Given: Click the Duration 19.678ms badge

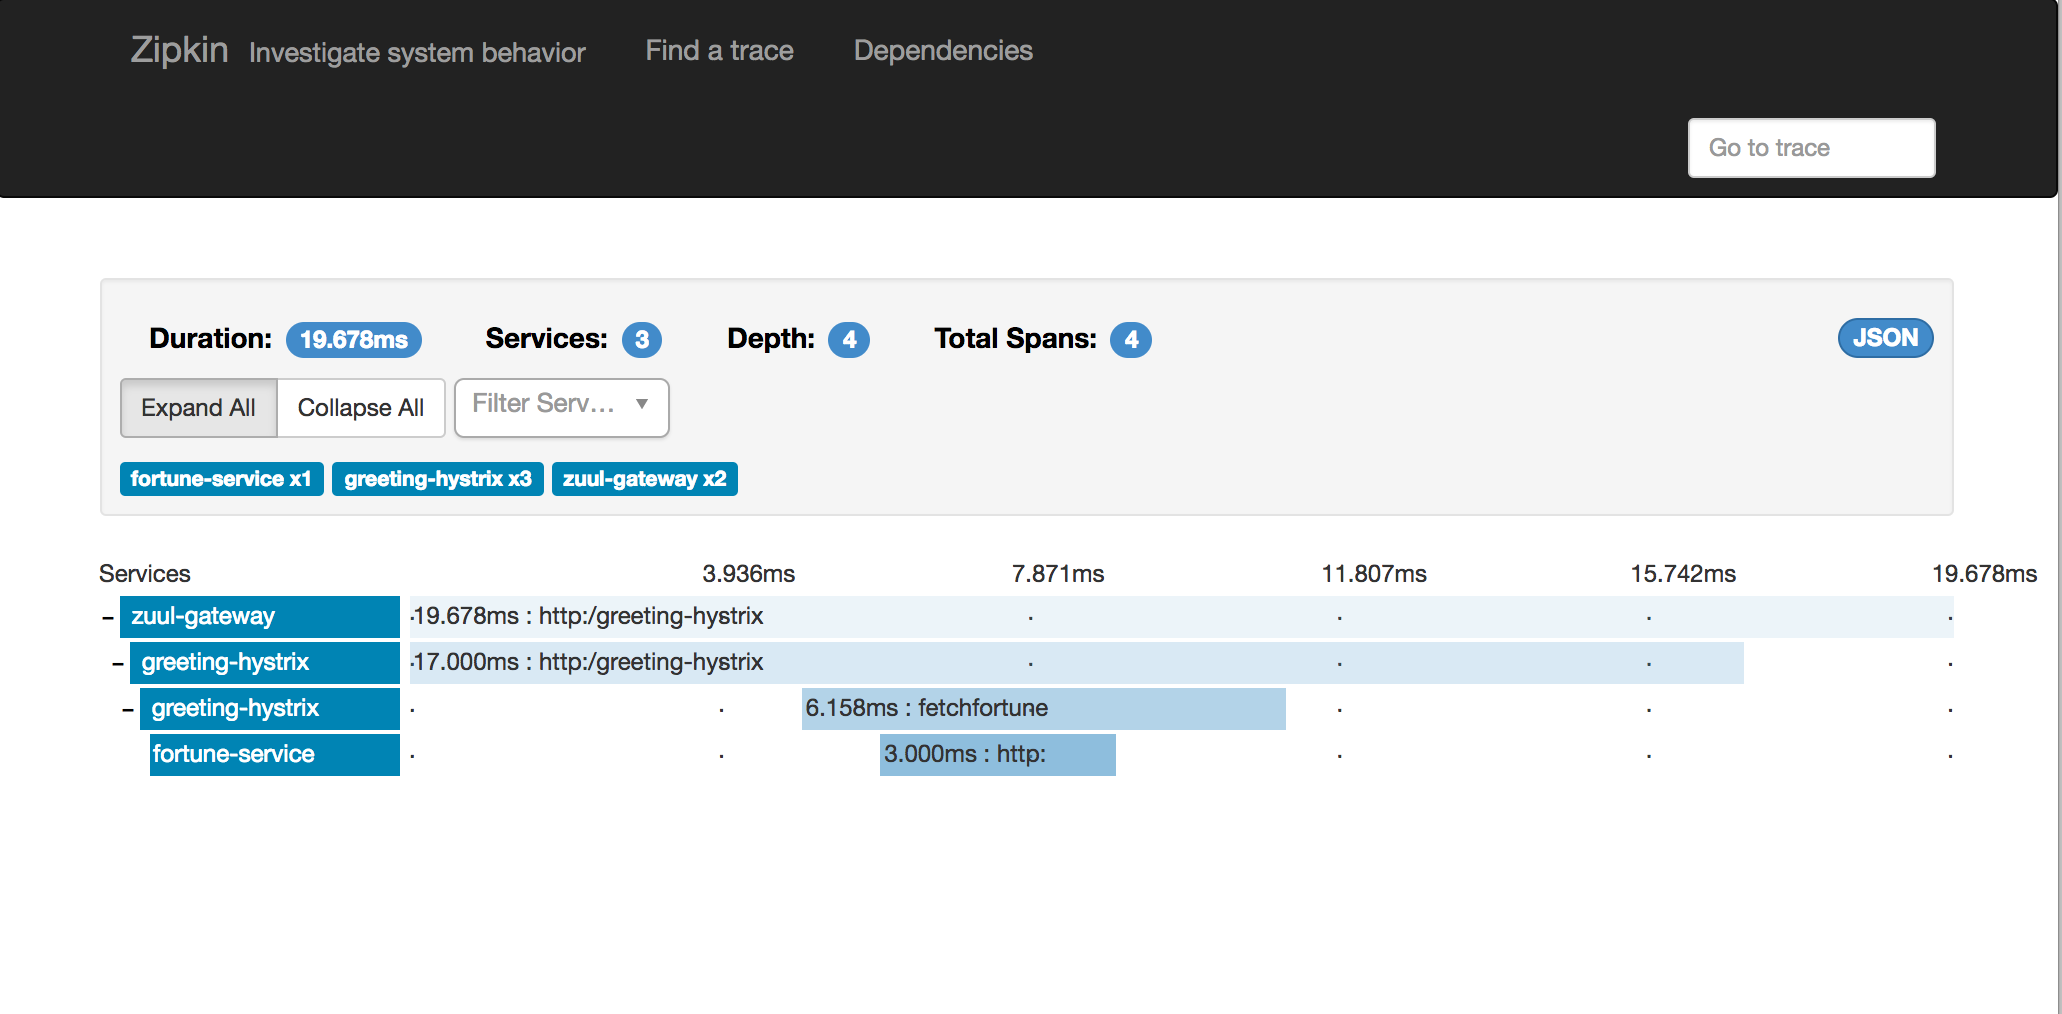Looking at the screenshot, I should coord(354,340).
